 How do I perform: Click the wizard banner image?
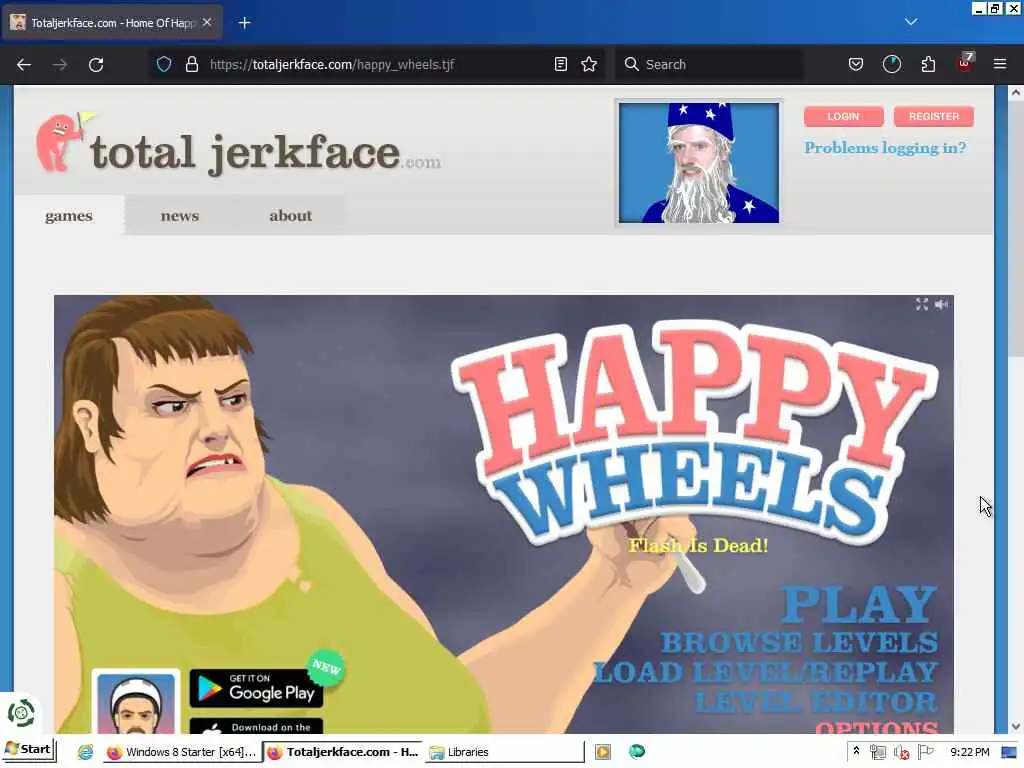699,163
